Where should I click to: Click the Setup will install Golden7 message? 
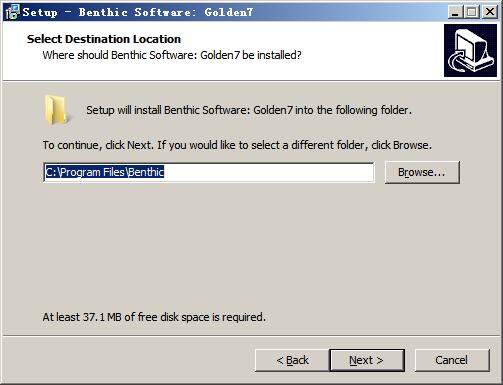(x=249, y=110)
